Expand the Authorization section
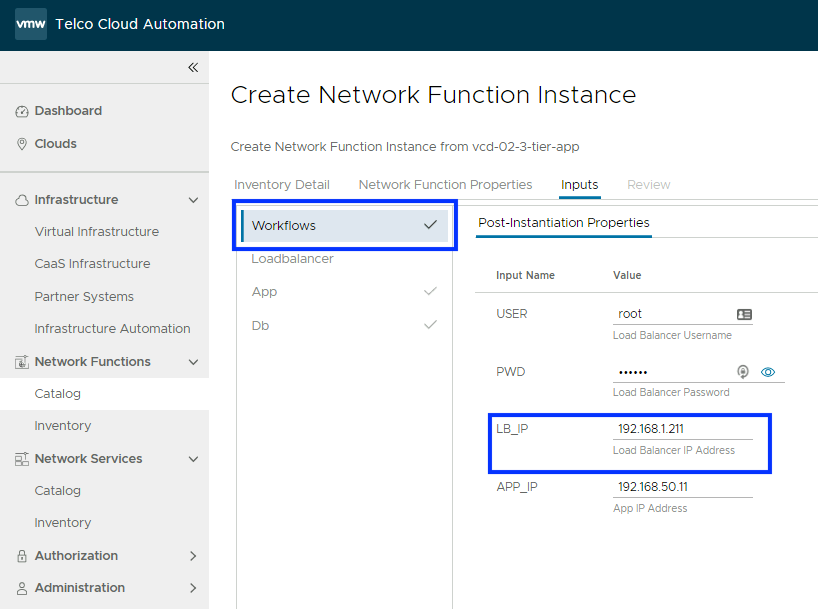The image size is (818, 609). point(193,556)
